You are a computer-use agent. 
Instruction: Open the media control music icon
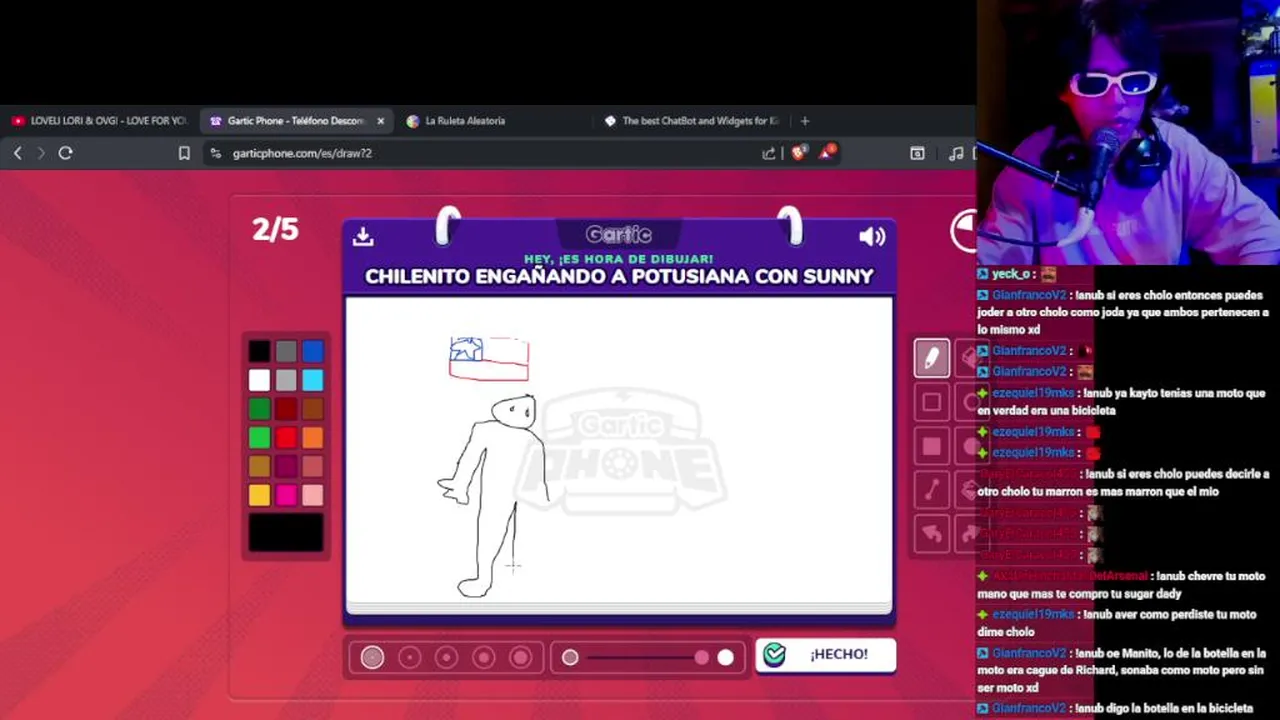(x=956, y=153)
